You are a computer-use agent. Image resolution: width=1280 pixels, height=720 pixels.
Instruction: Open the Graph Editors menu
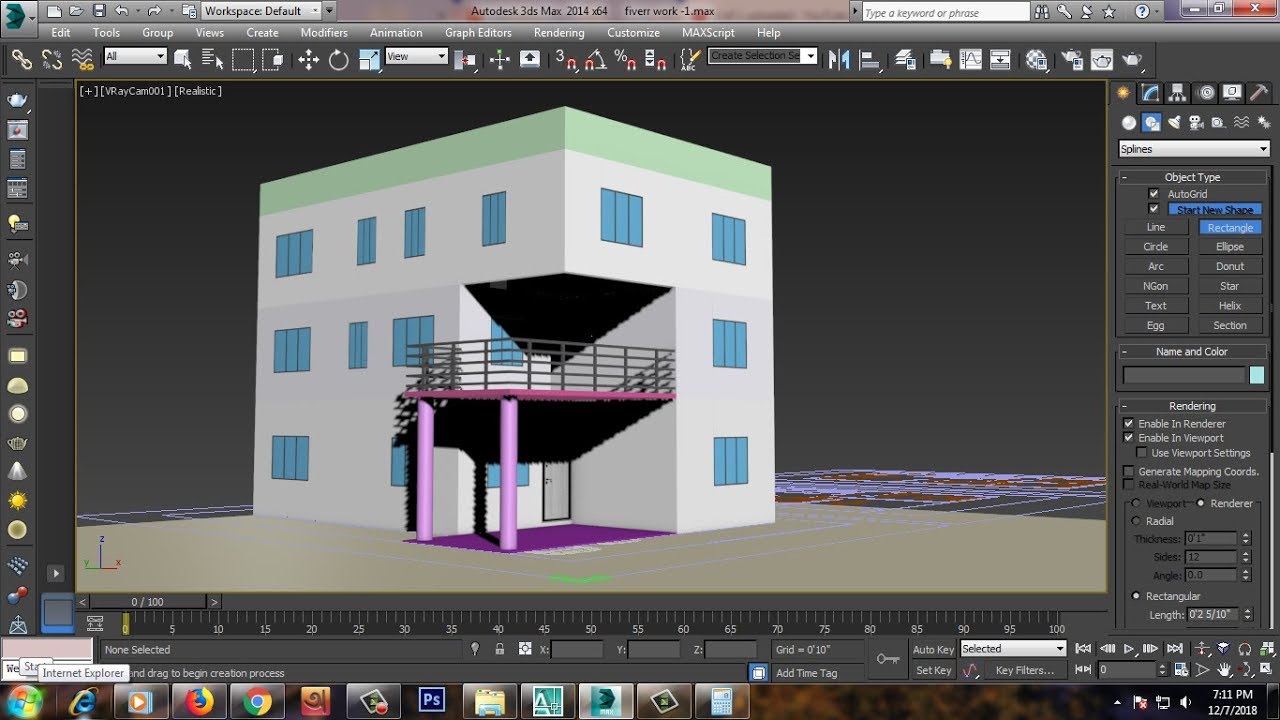point(478,32)
